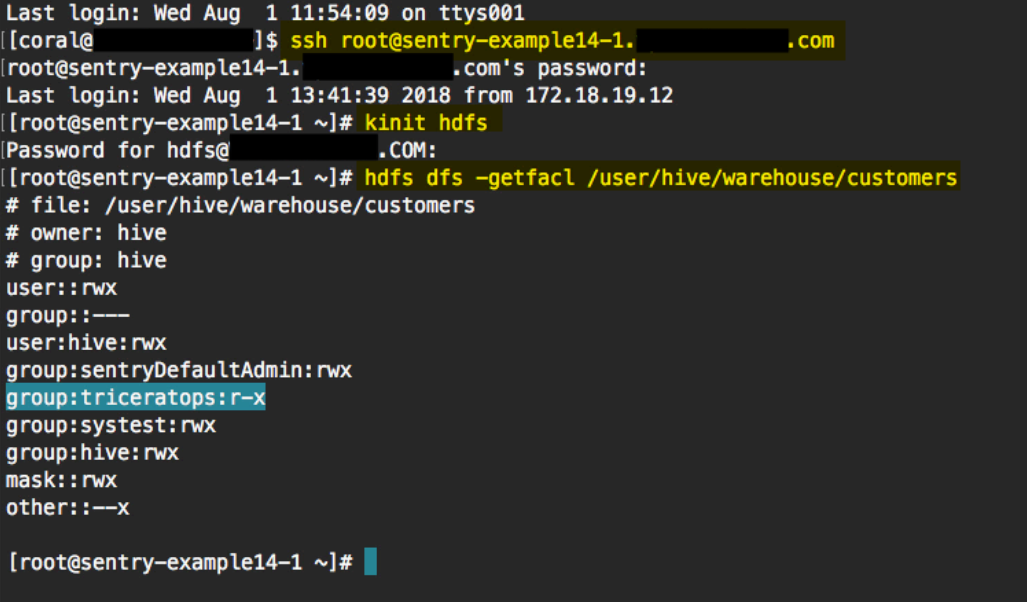Click the mask::rwx line
The image size is (1027, 602).
pyautogui.click(x=61, y=480)
